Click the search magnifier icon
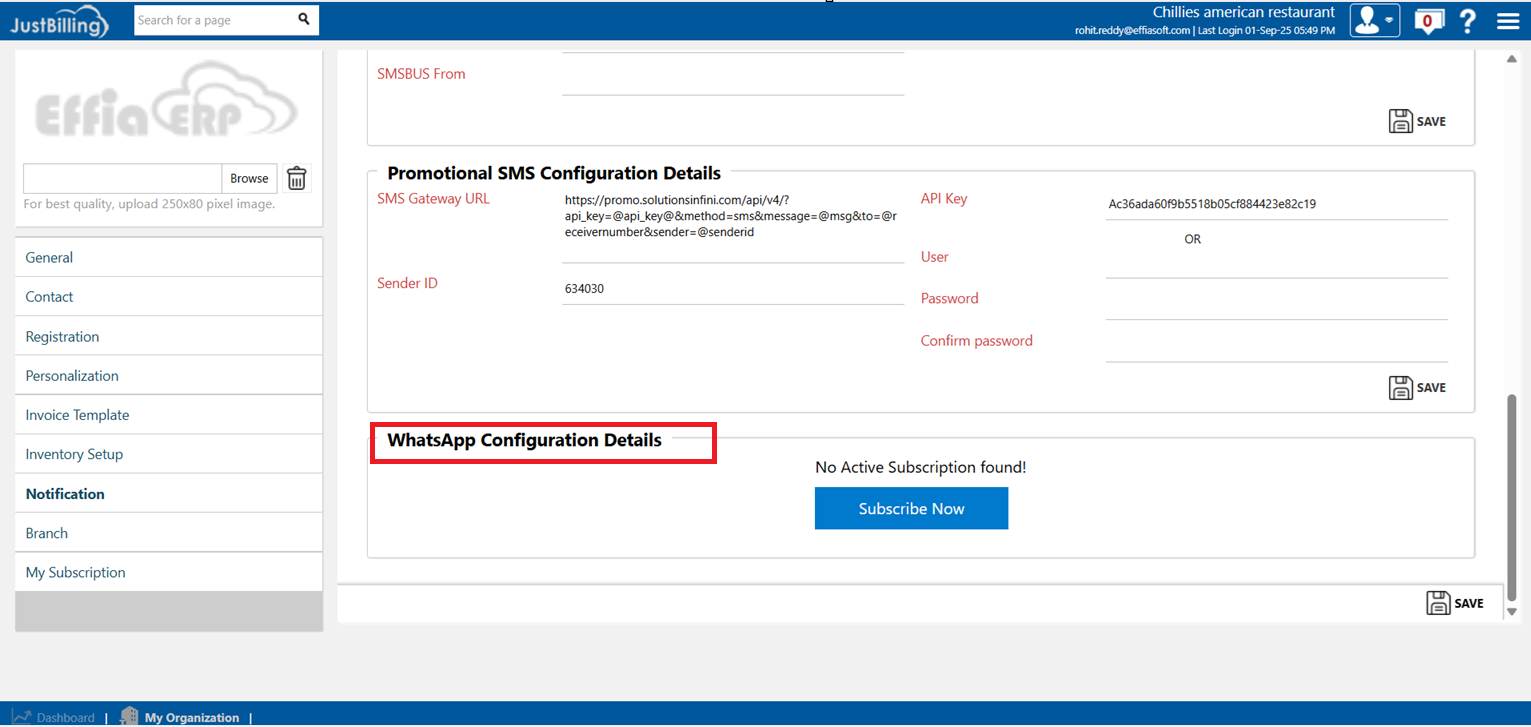This screenshot has width=1531, height=727. pos(304,19)
